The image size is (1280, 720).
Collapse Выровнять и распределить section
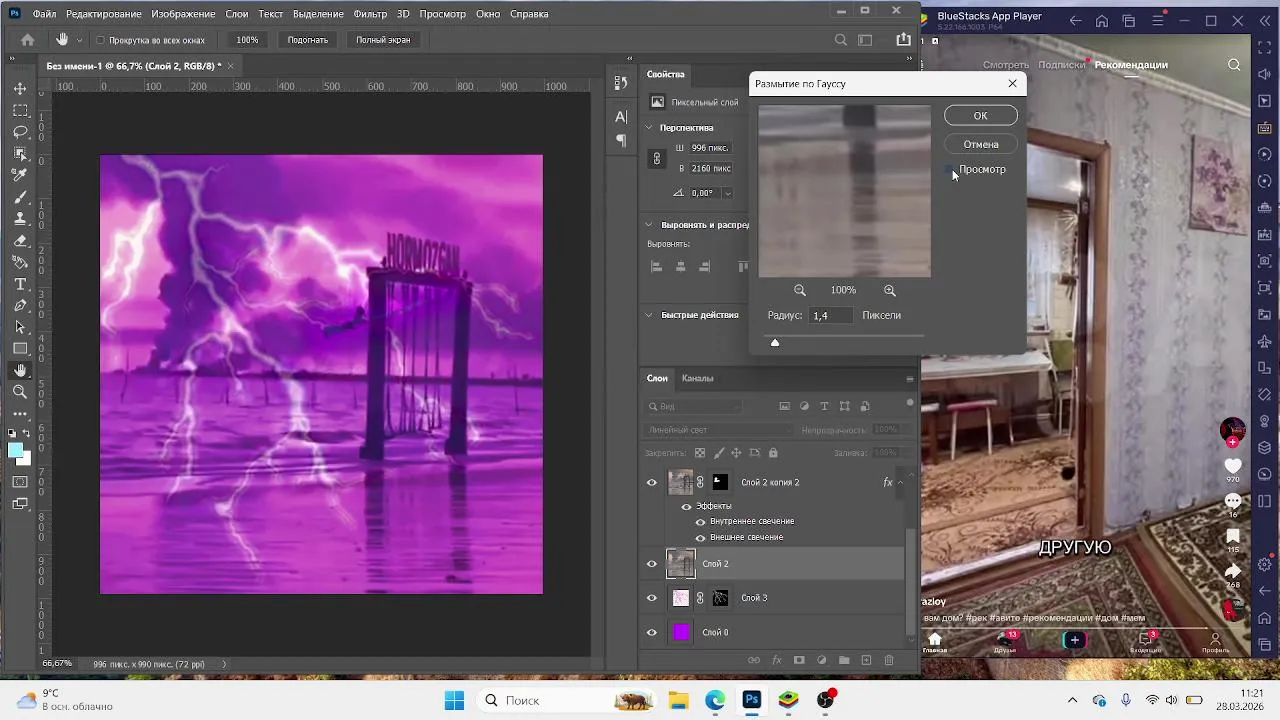(x=648, y=225)
